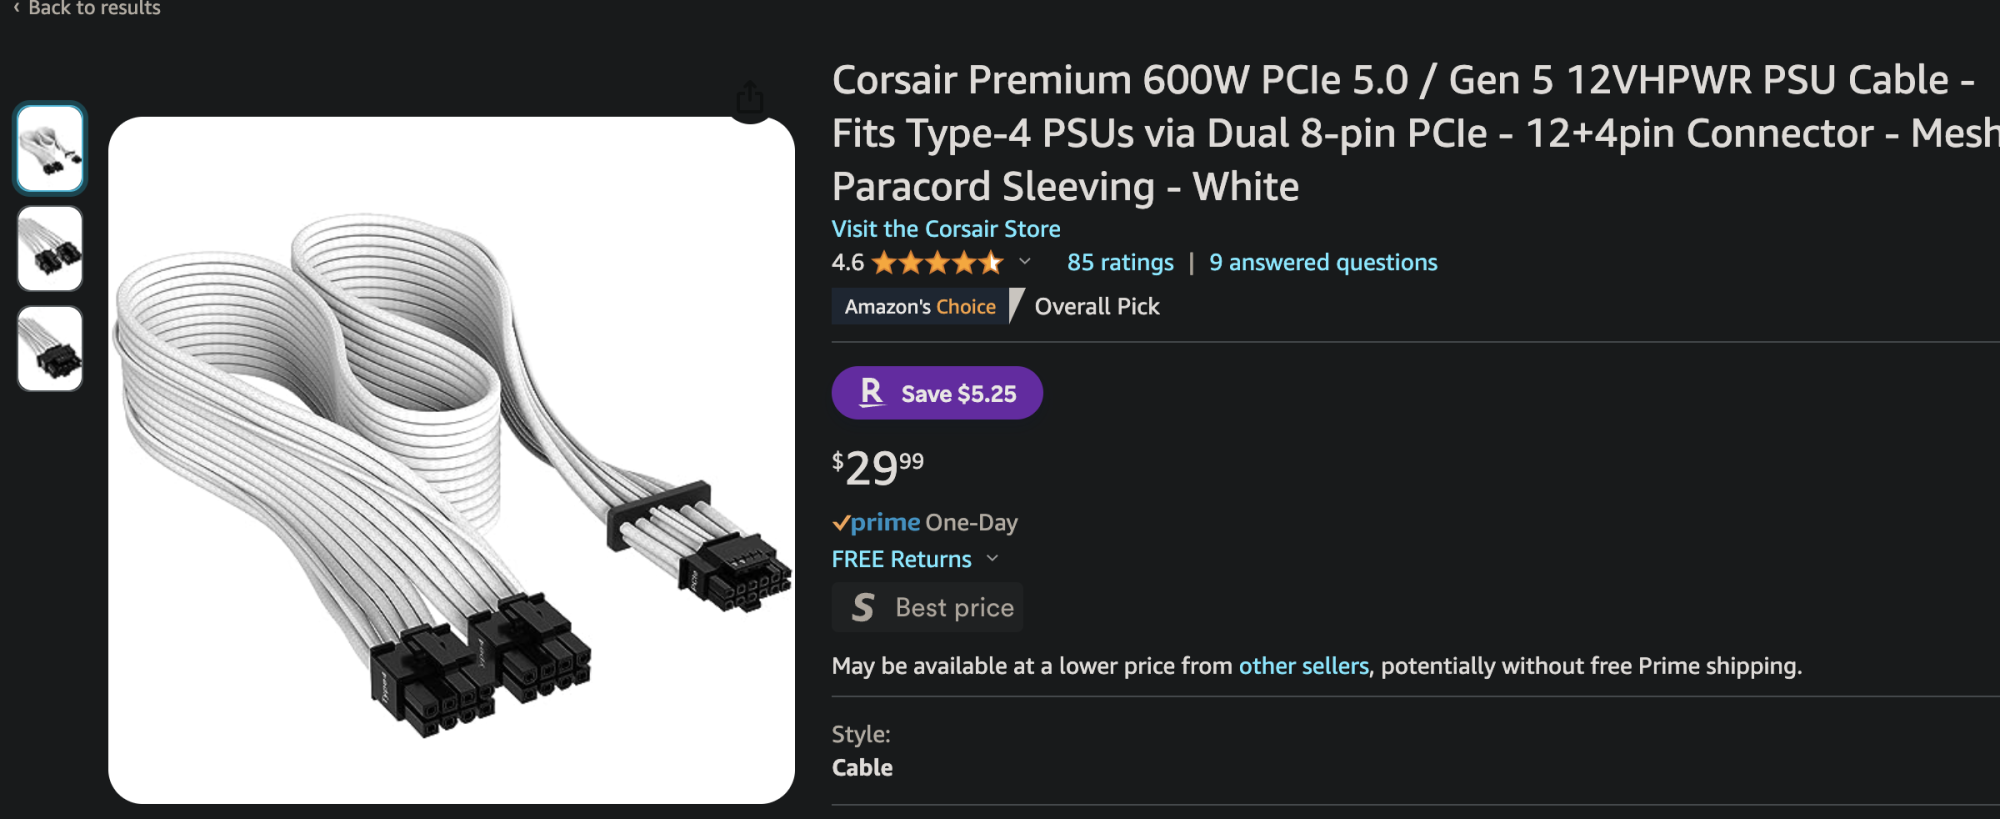This screenshot has width=2000, height=819.
Task: Click the back arrow beside Back to results
Action: click(x=16, y=8)
